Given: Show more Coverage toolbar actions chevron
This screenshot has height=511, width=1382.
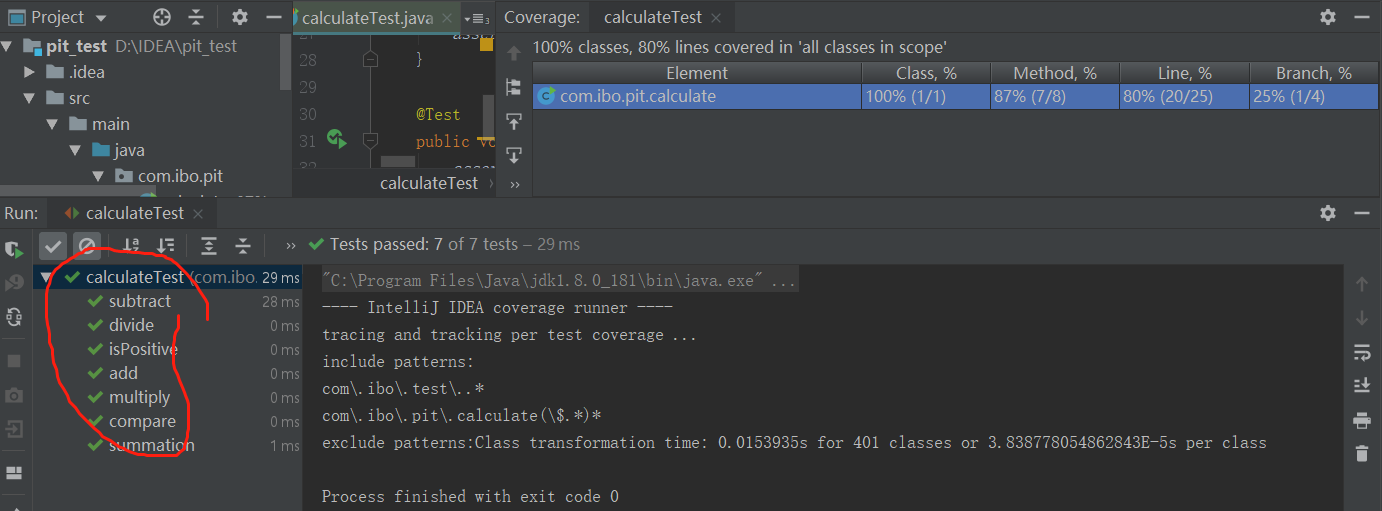Looking at the screenshot, I should (514, 184).
